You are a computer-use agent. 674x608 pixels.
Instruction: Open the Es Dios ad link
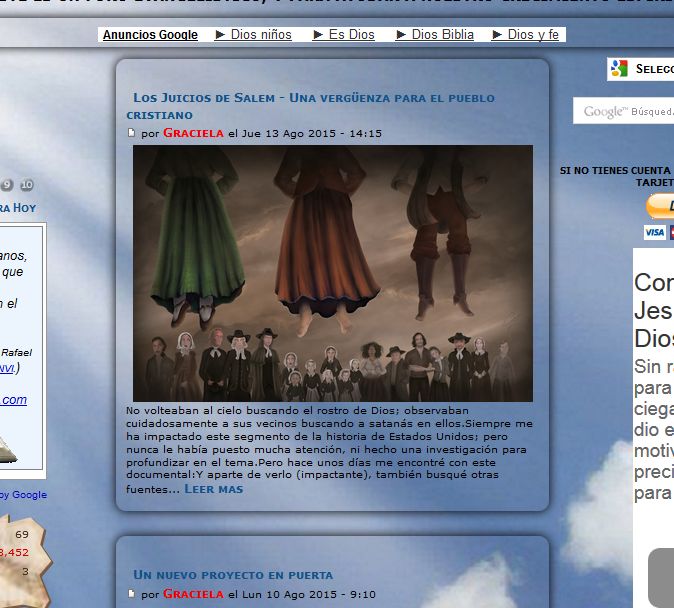click(x=343, y=35)
